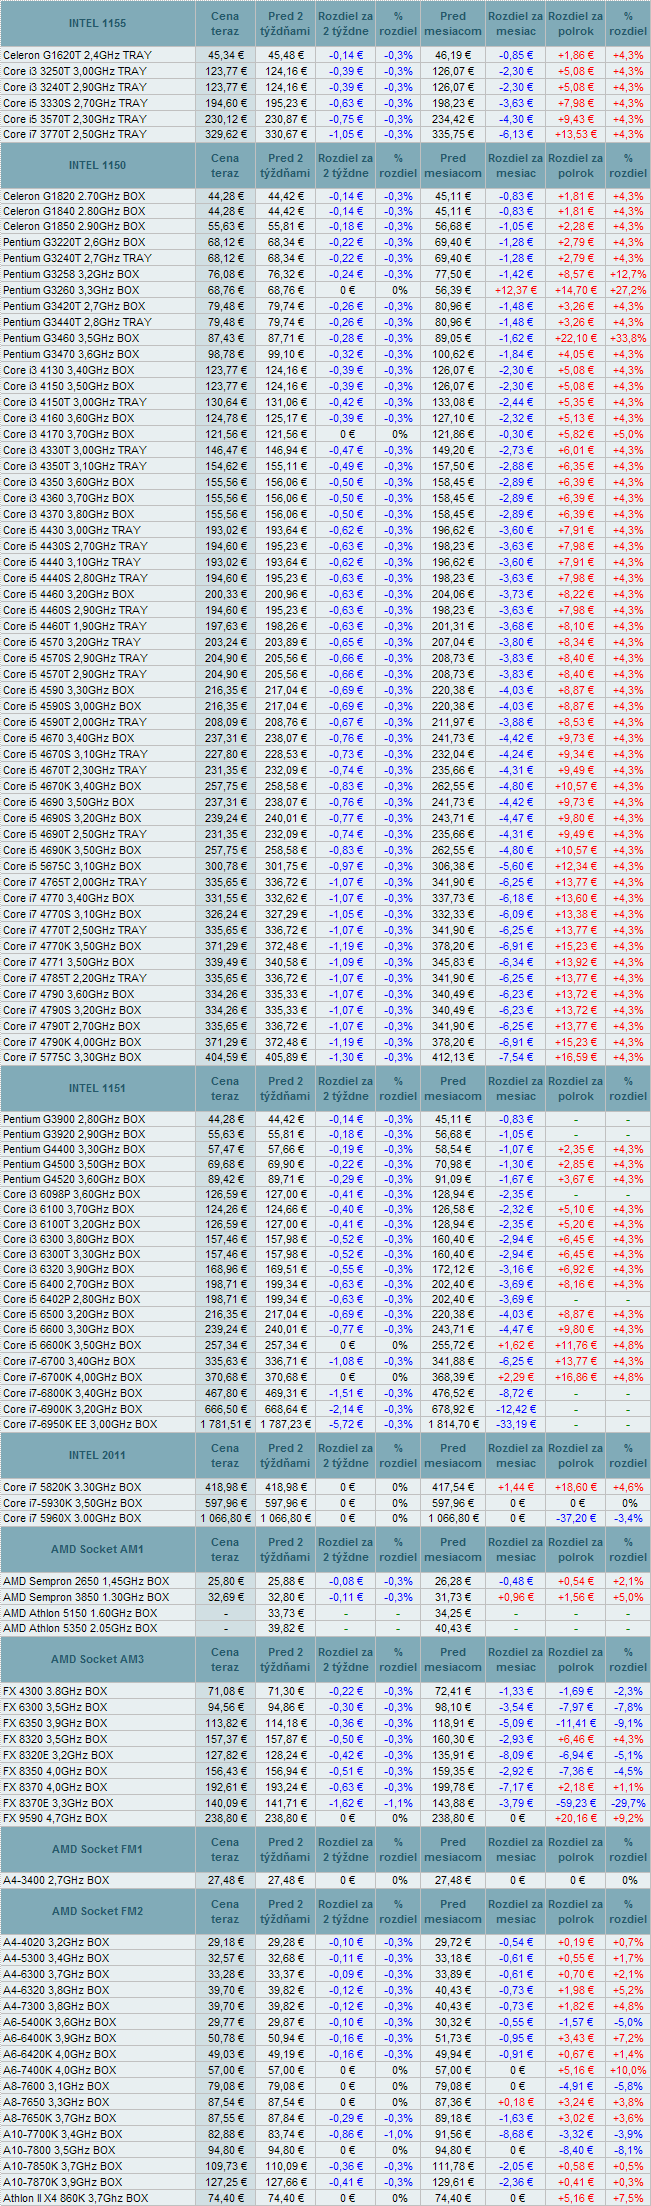Image resolution: width=651 pixels, height=2206 pixels.
Task: Click the INTEL 1151 section header
Action: tap(98, 1088)
